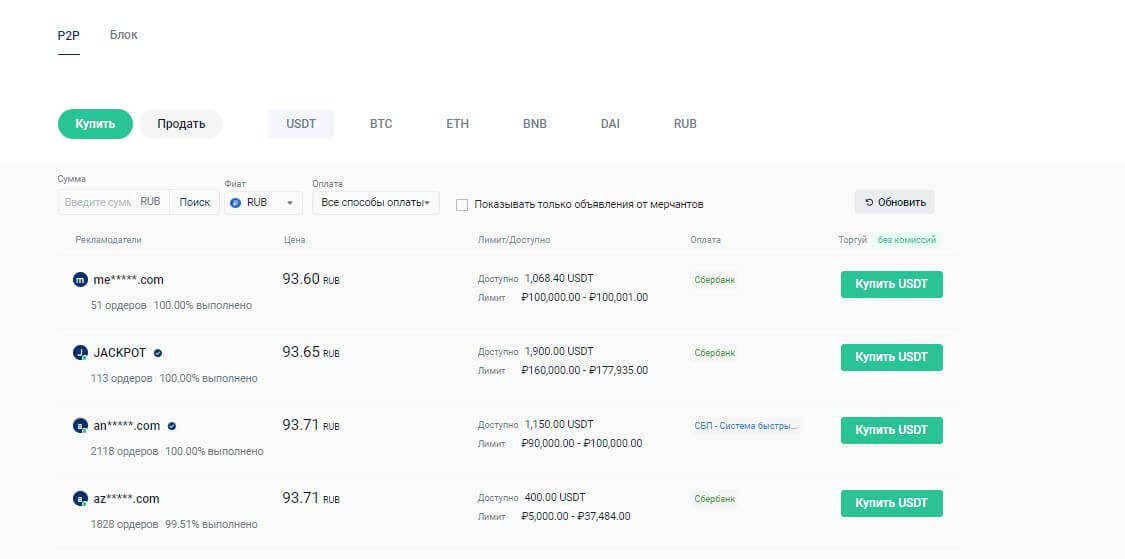Viewport: 1125px width, 559px height.
Task: Open the Блок tab
Action: [124, 35]
